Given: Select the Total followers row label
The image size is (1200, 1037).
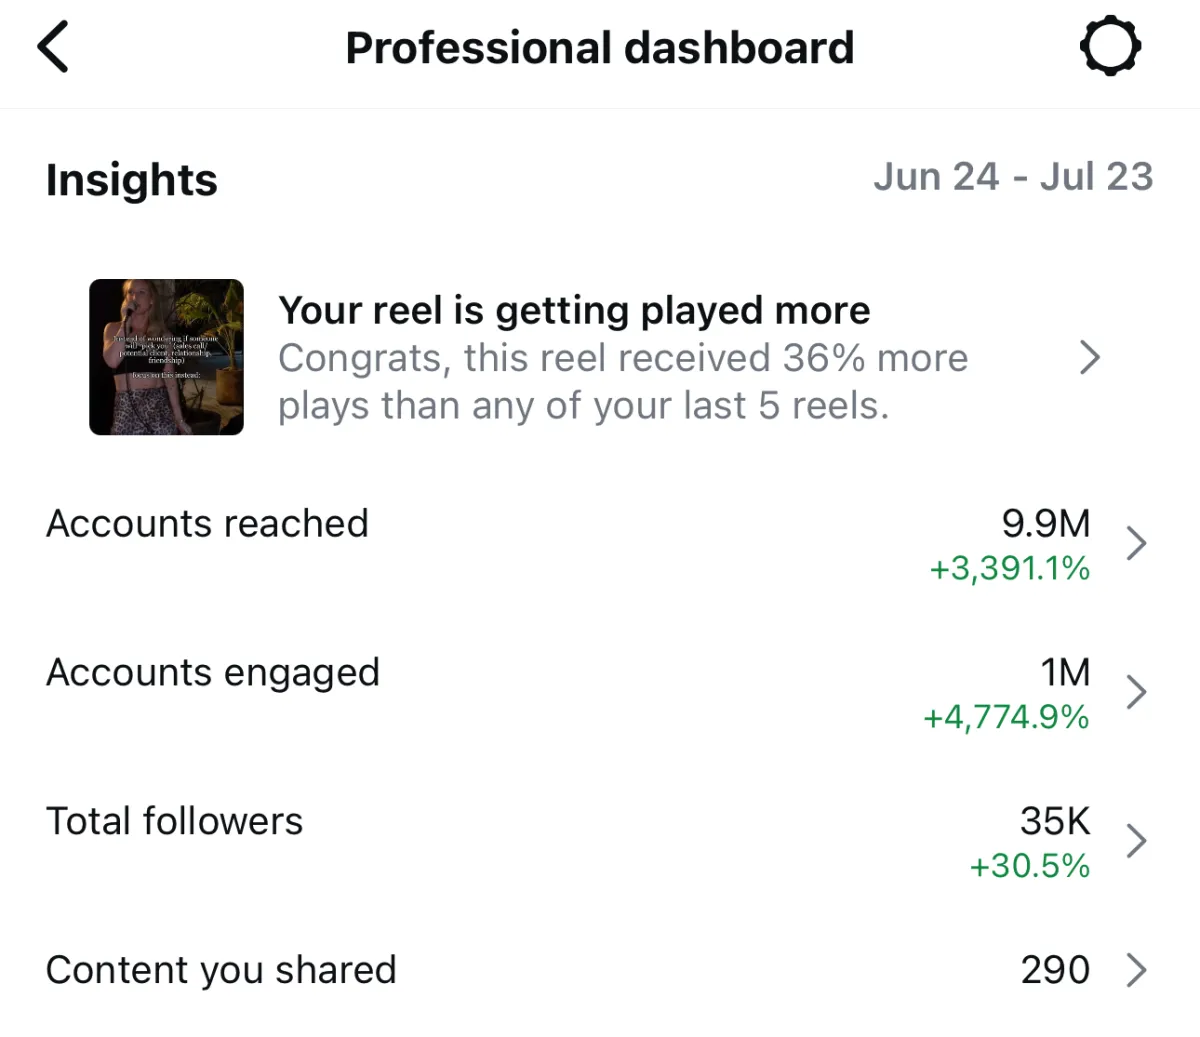Looking at the screenshot, I should click(x=174, y=821).
